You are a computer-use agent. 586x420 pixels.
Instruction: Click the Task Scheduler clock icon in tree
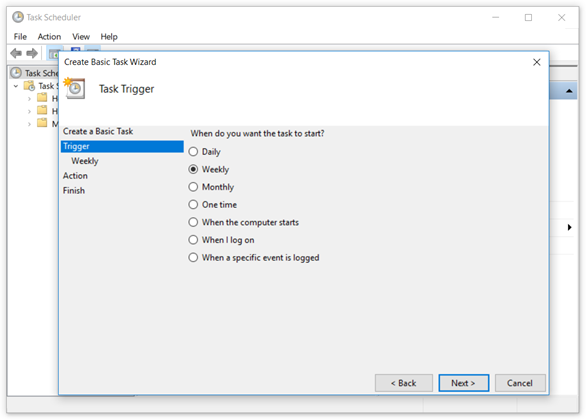click(x=16, y=73)
